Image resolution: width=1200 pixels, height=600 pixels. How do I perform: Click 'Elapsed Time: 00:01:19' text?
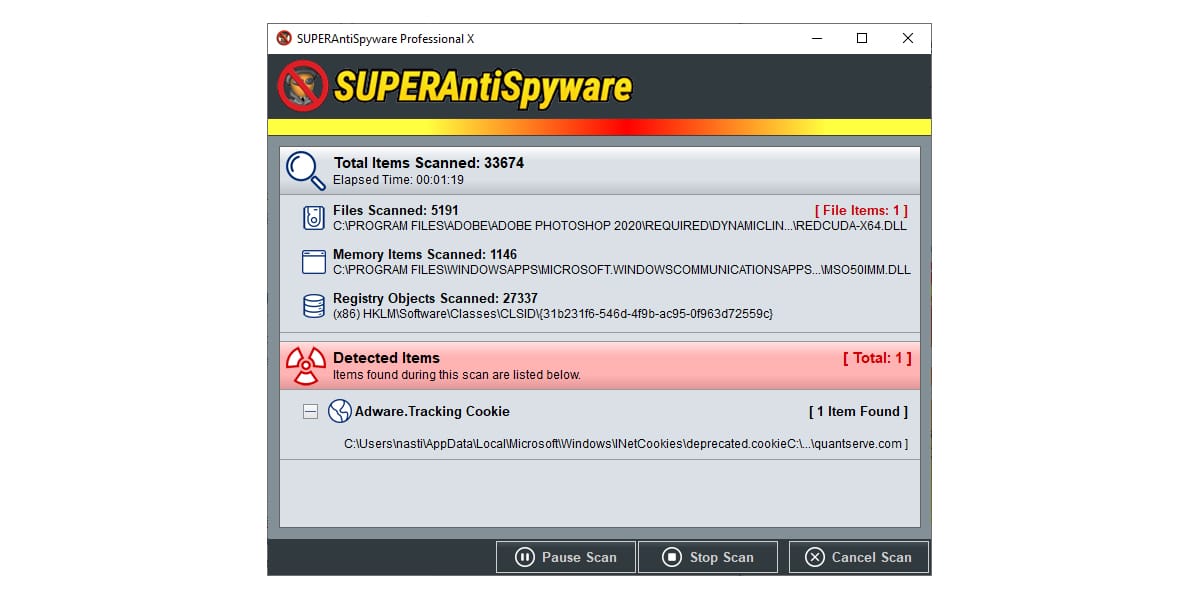coord(398,180)
